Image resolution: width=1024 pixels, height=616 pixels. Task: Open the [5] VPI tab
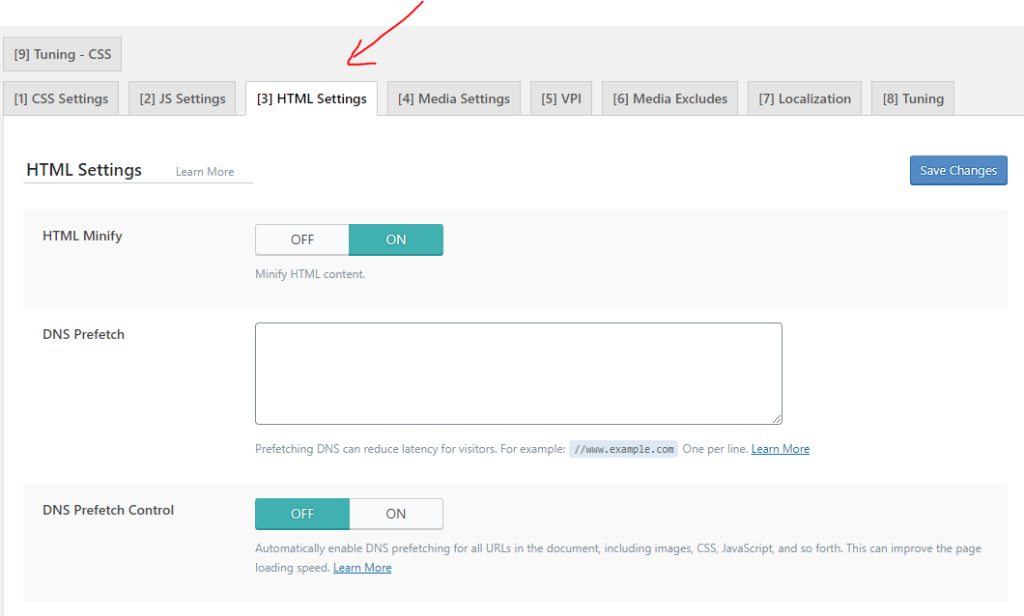click(561, 99)
